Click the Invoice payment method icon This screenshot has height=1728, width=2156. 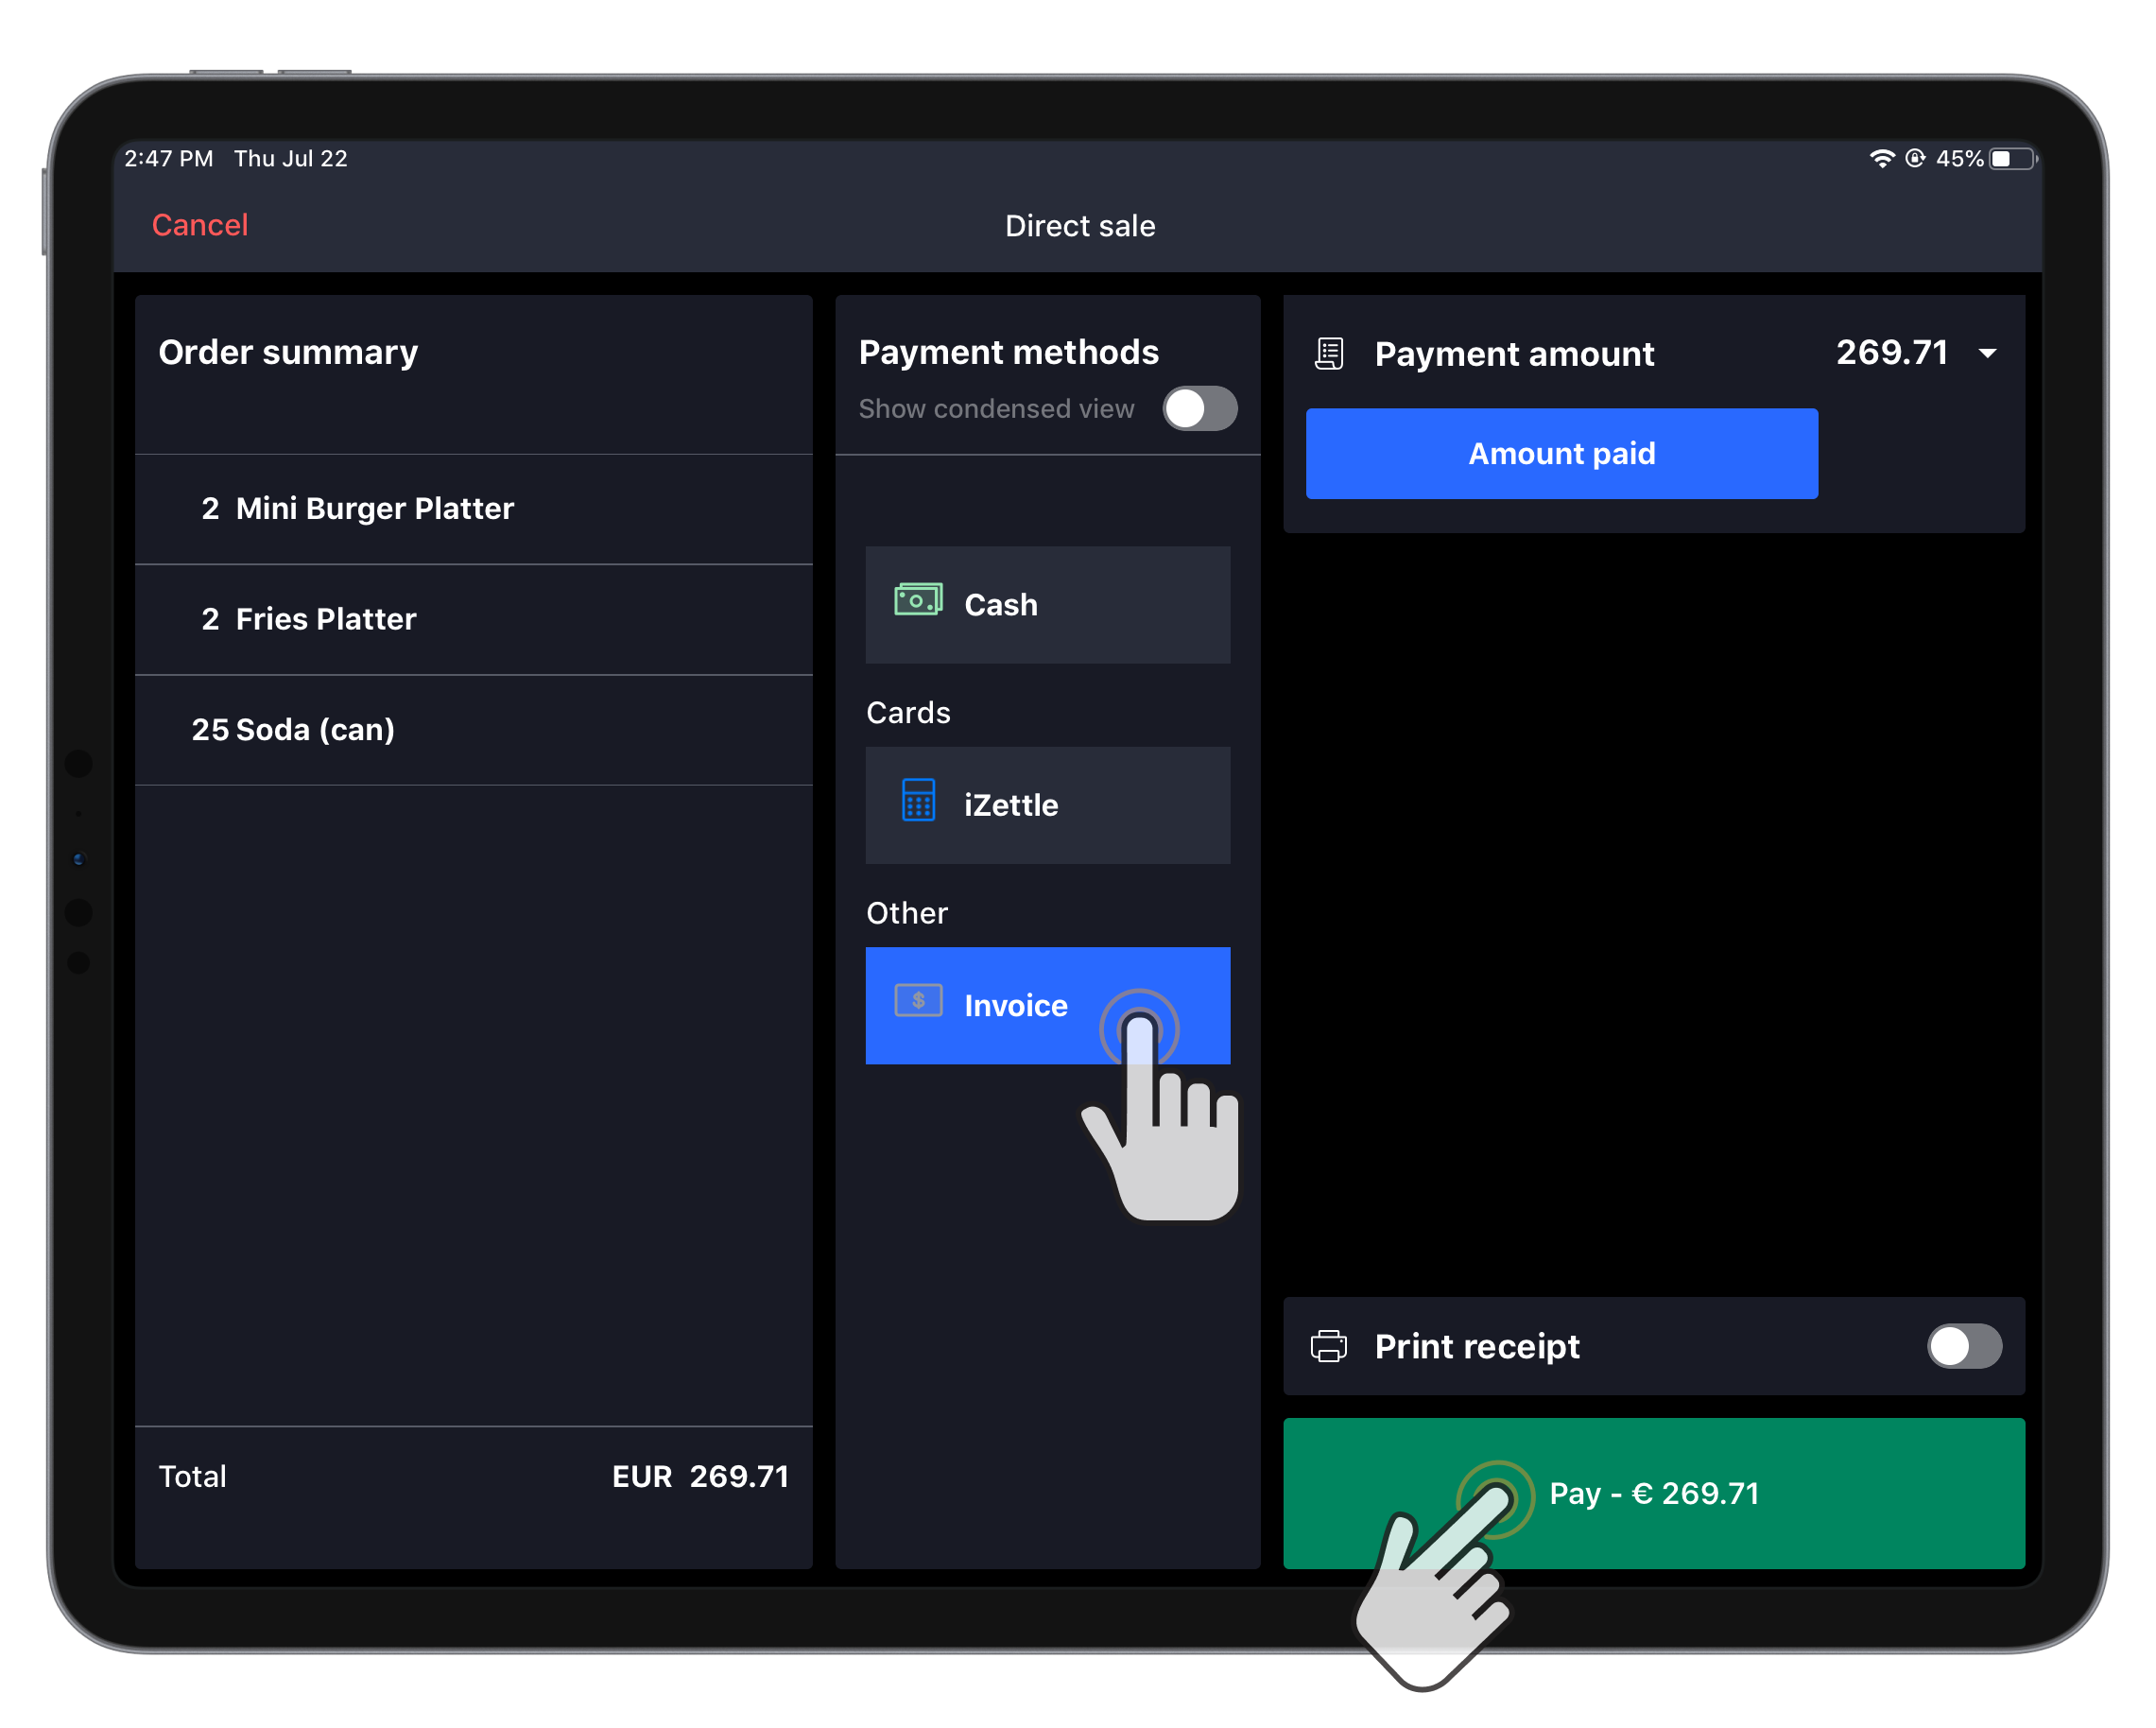[x=919, y=1003]
